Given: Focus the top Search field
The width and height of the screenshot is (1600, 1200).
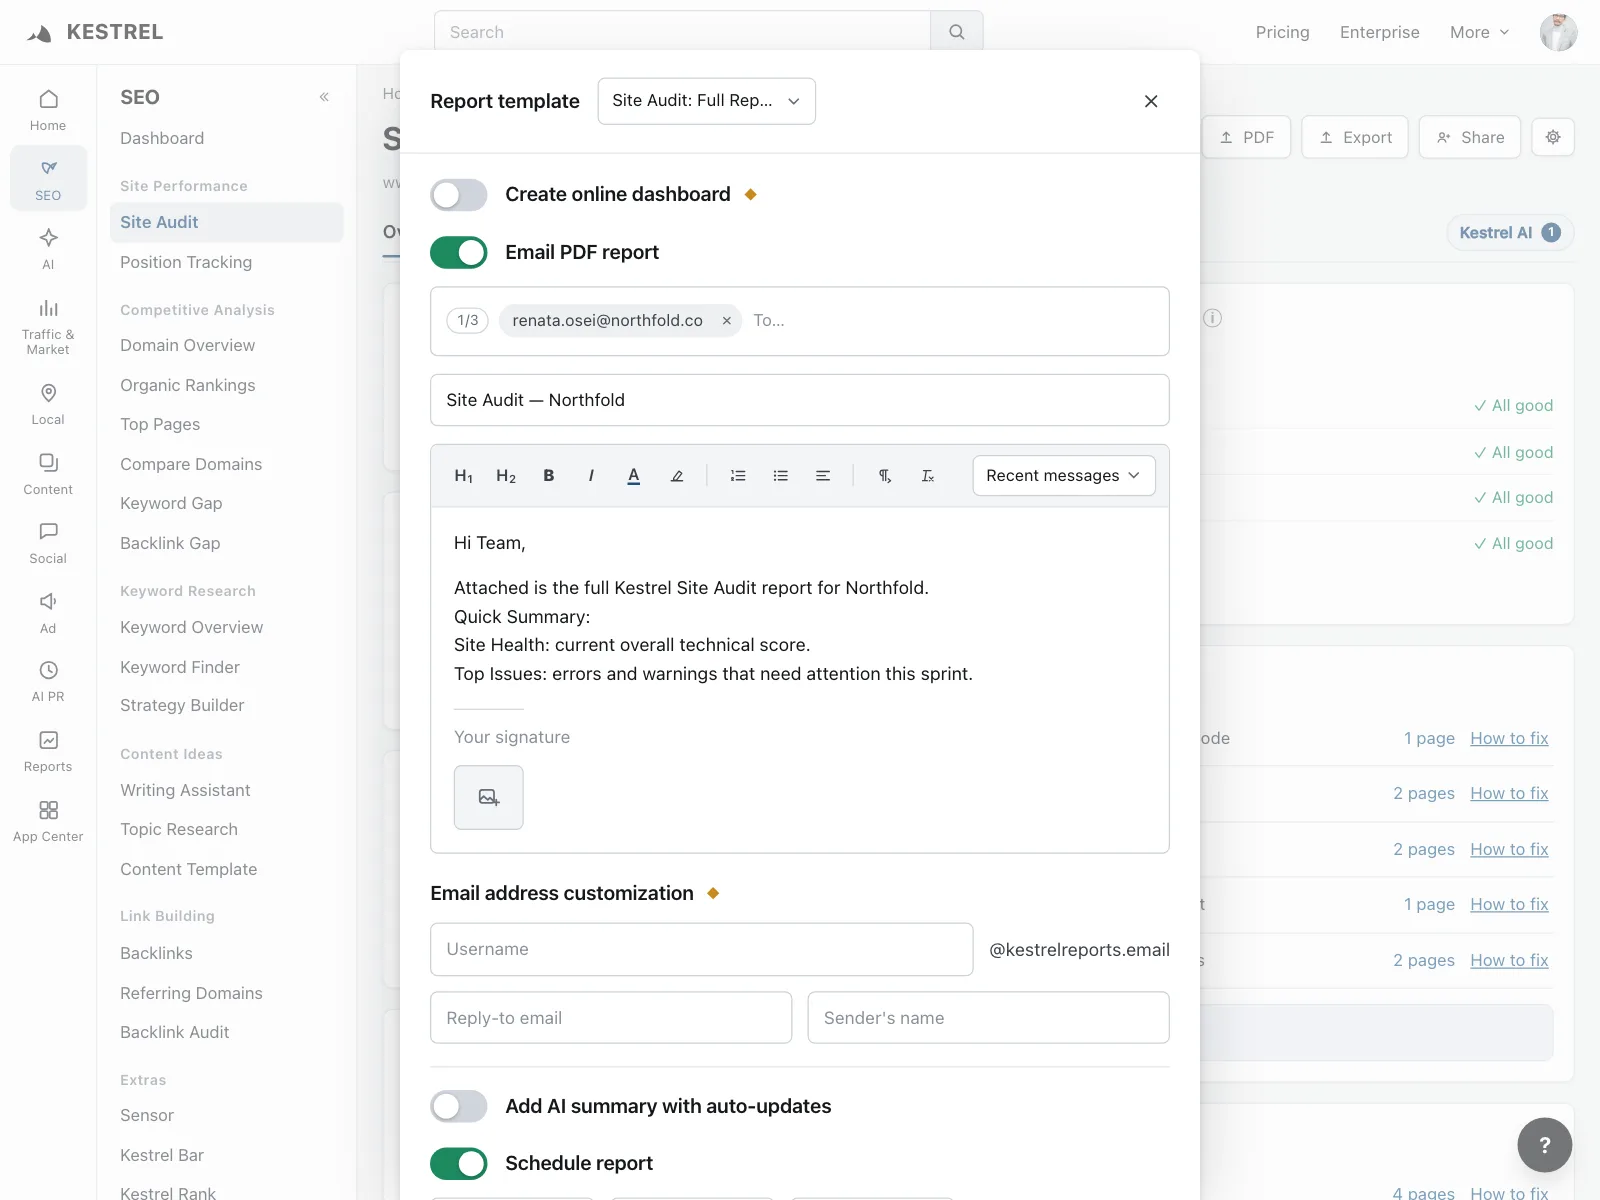Looking at the screenshot, I should (x=682, y=32).
